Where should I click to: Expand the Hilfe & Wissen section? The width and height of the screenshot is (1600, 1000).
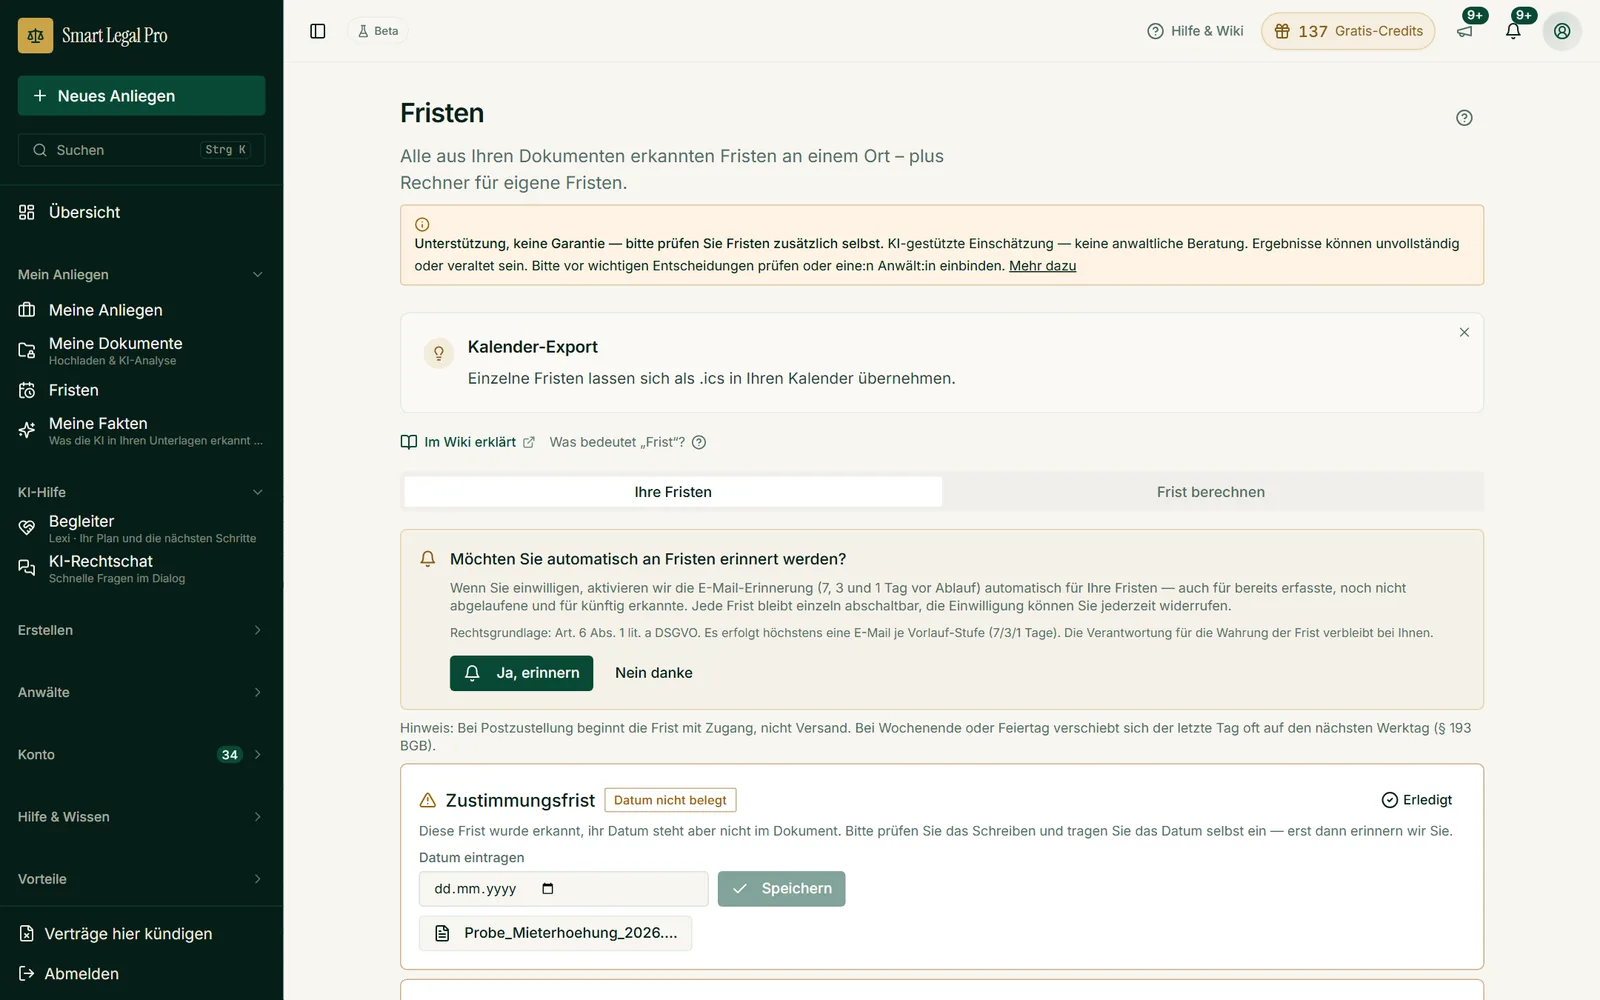tap(141, 817)
